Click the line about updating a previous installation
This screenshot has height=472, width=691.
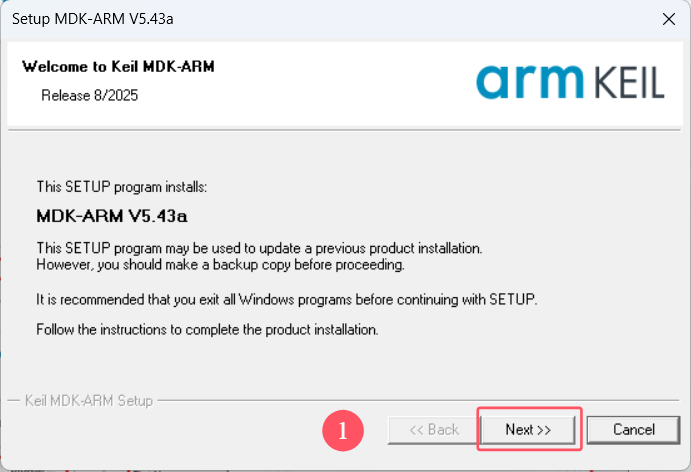(x=259, y=248)
